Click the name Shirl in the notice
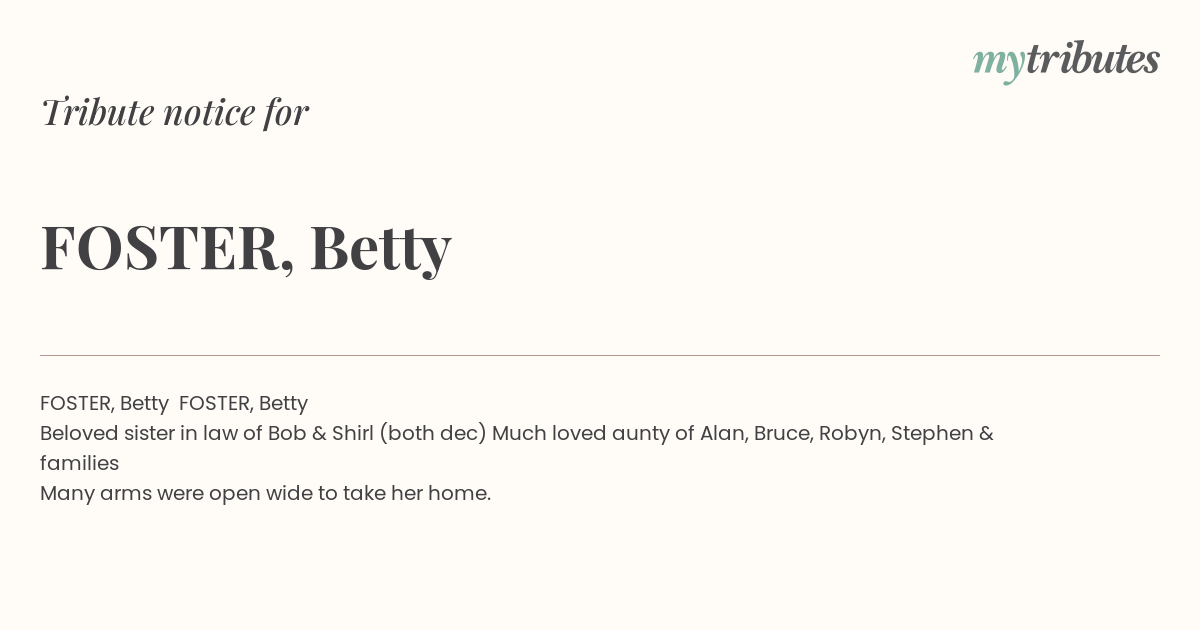 point(351,433)
